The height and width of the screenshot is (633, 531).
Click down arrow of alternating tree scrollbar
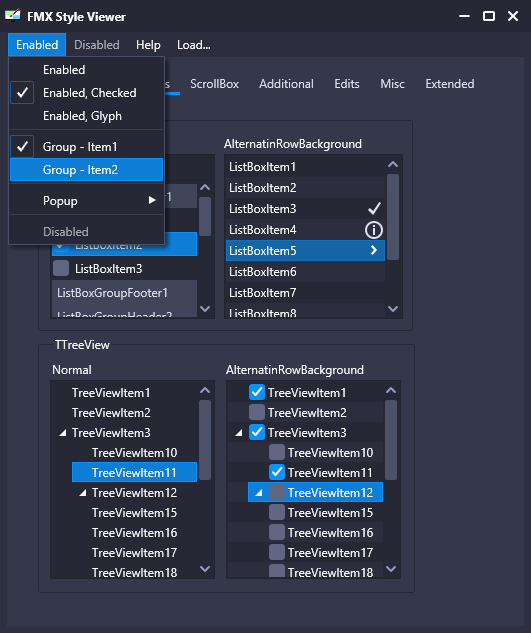pyautogui.click(x=391, y=569)
